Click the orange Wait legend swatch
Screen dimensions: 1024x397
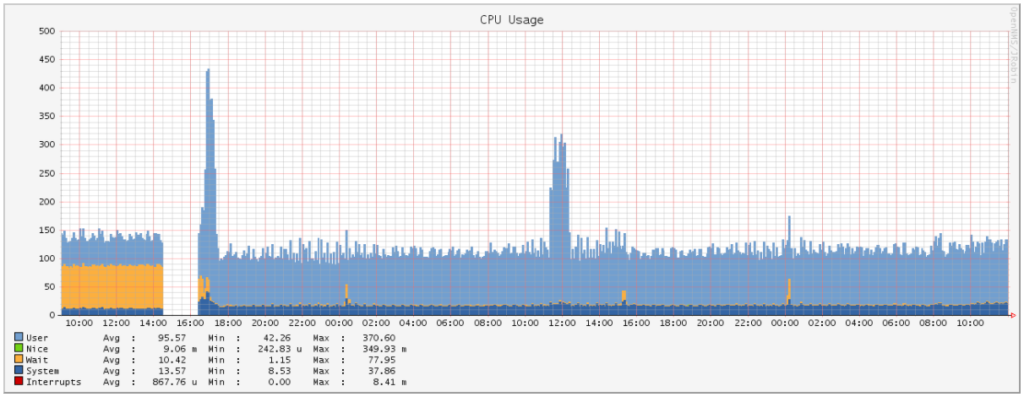click(x=18, y=359)
